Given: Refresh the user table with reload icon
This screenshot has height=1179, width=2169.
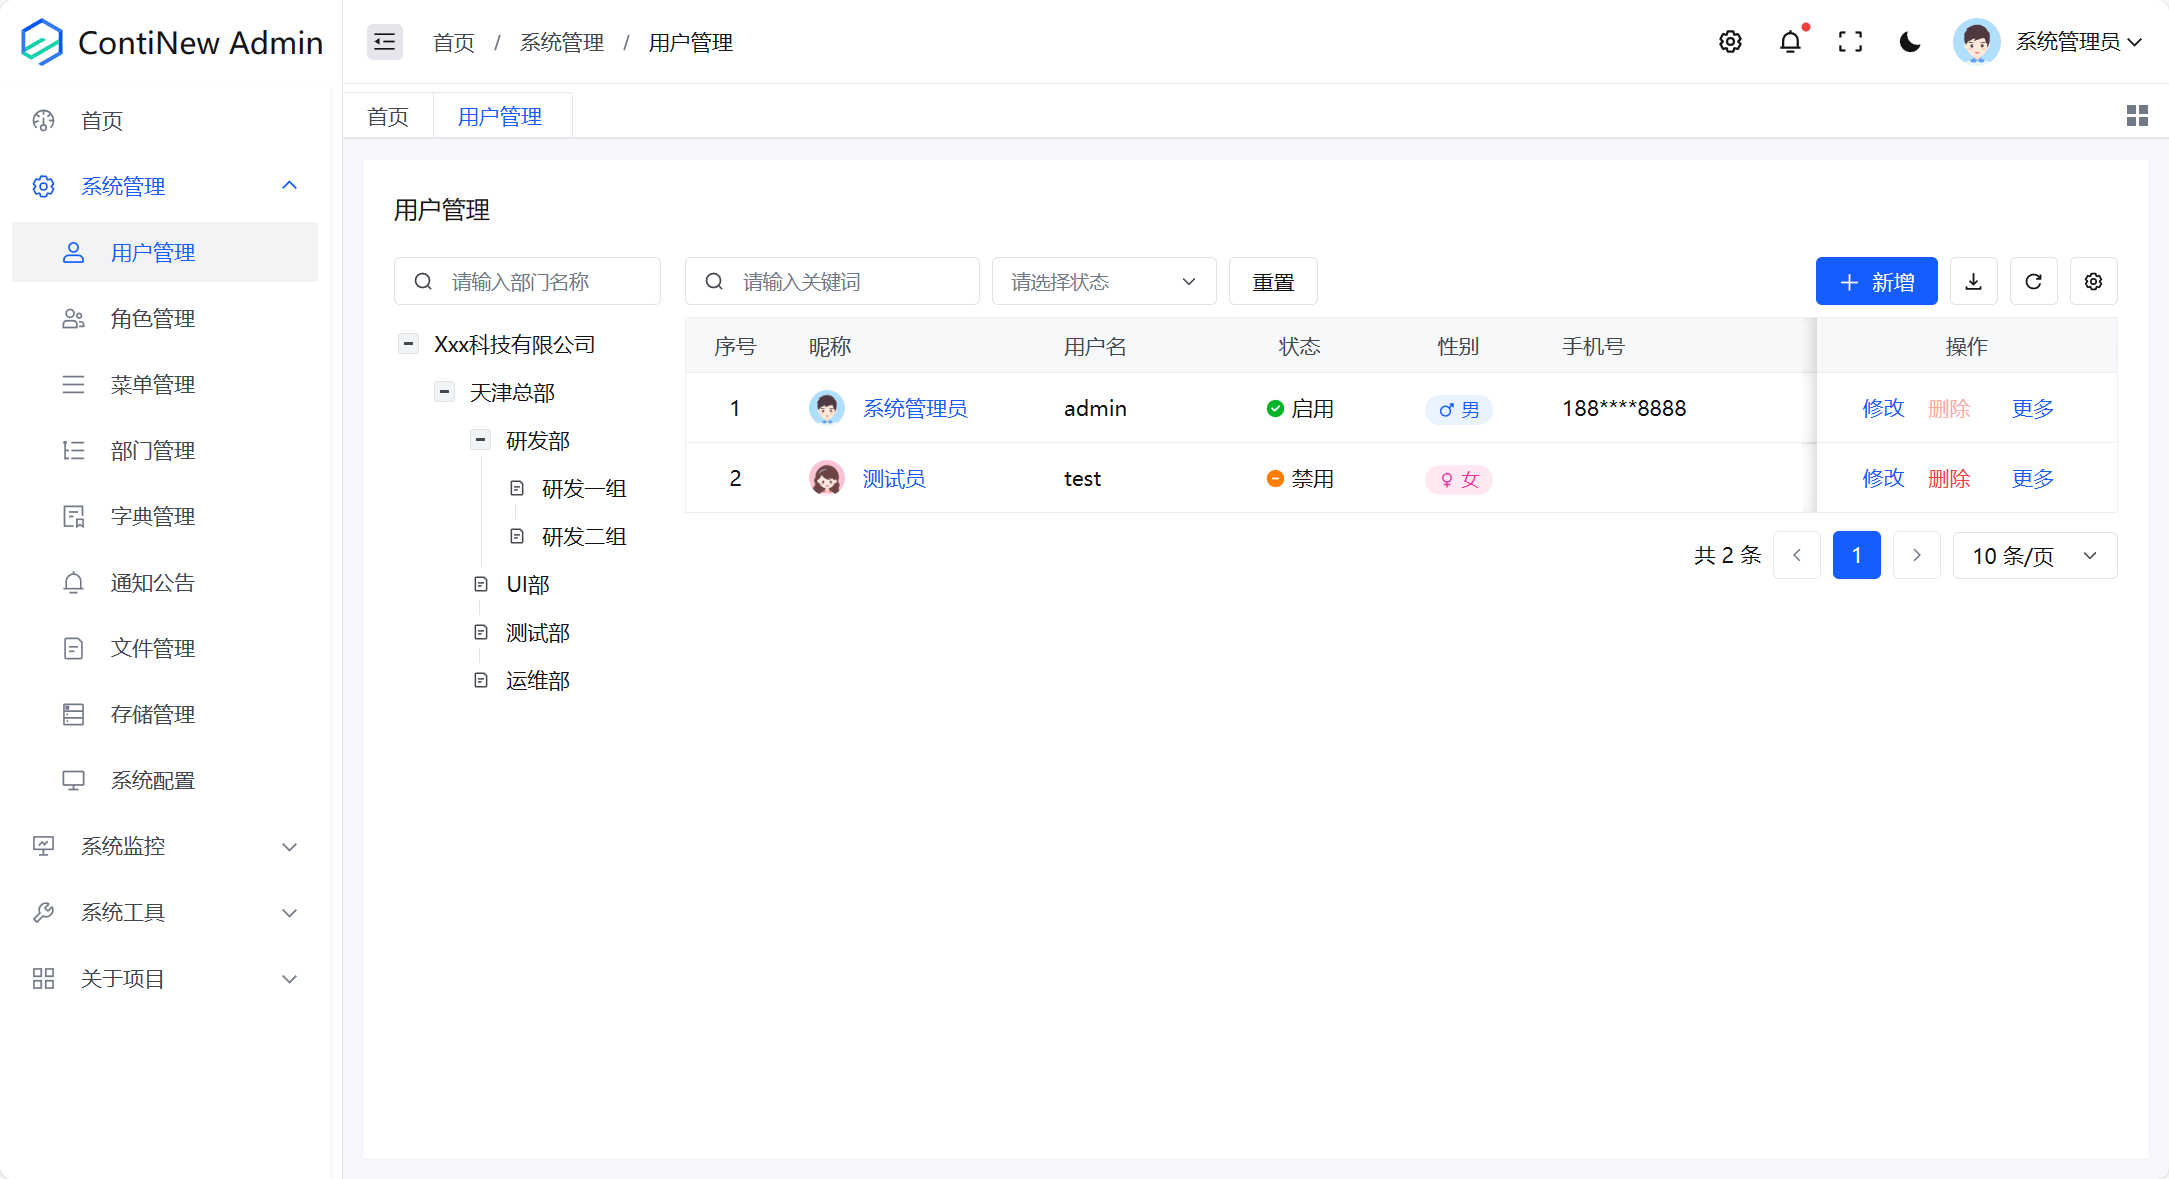Looking at the screenshot, I should tap(2033, 281).
